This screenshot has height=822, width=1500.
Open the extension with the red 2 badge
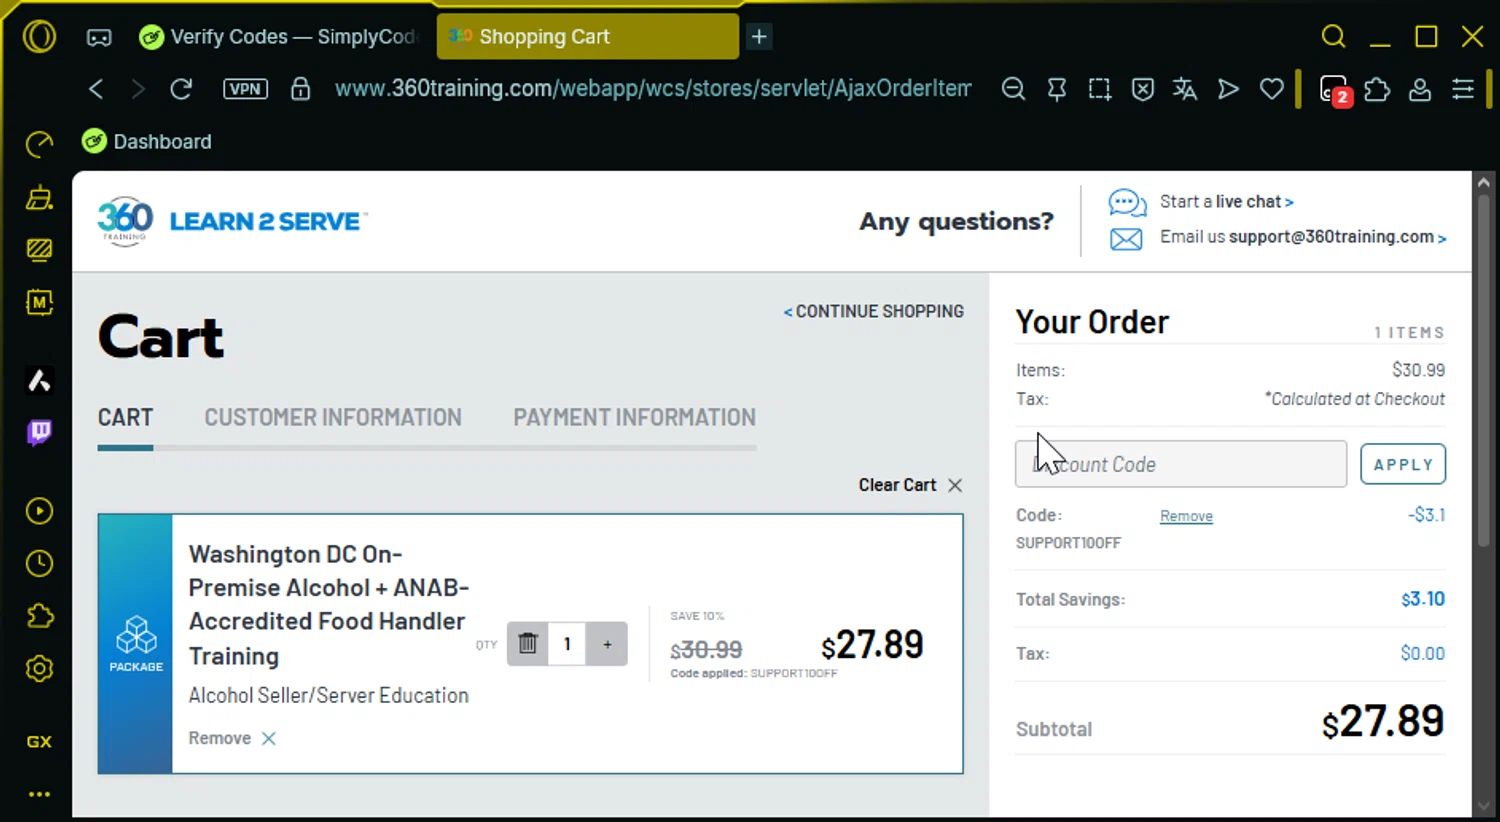(1334, 90)
